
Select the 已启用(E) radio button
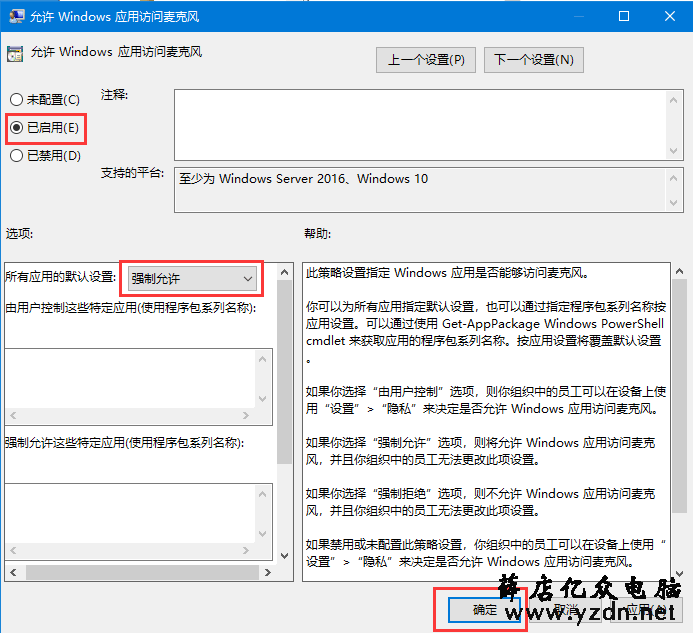pos(45,128)
